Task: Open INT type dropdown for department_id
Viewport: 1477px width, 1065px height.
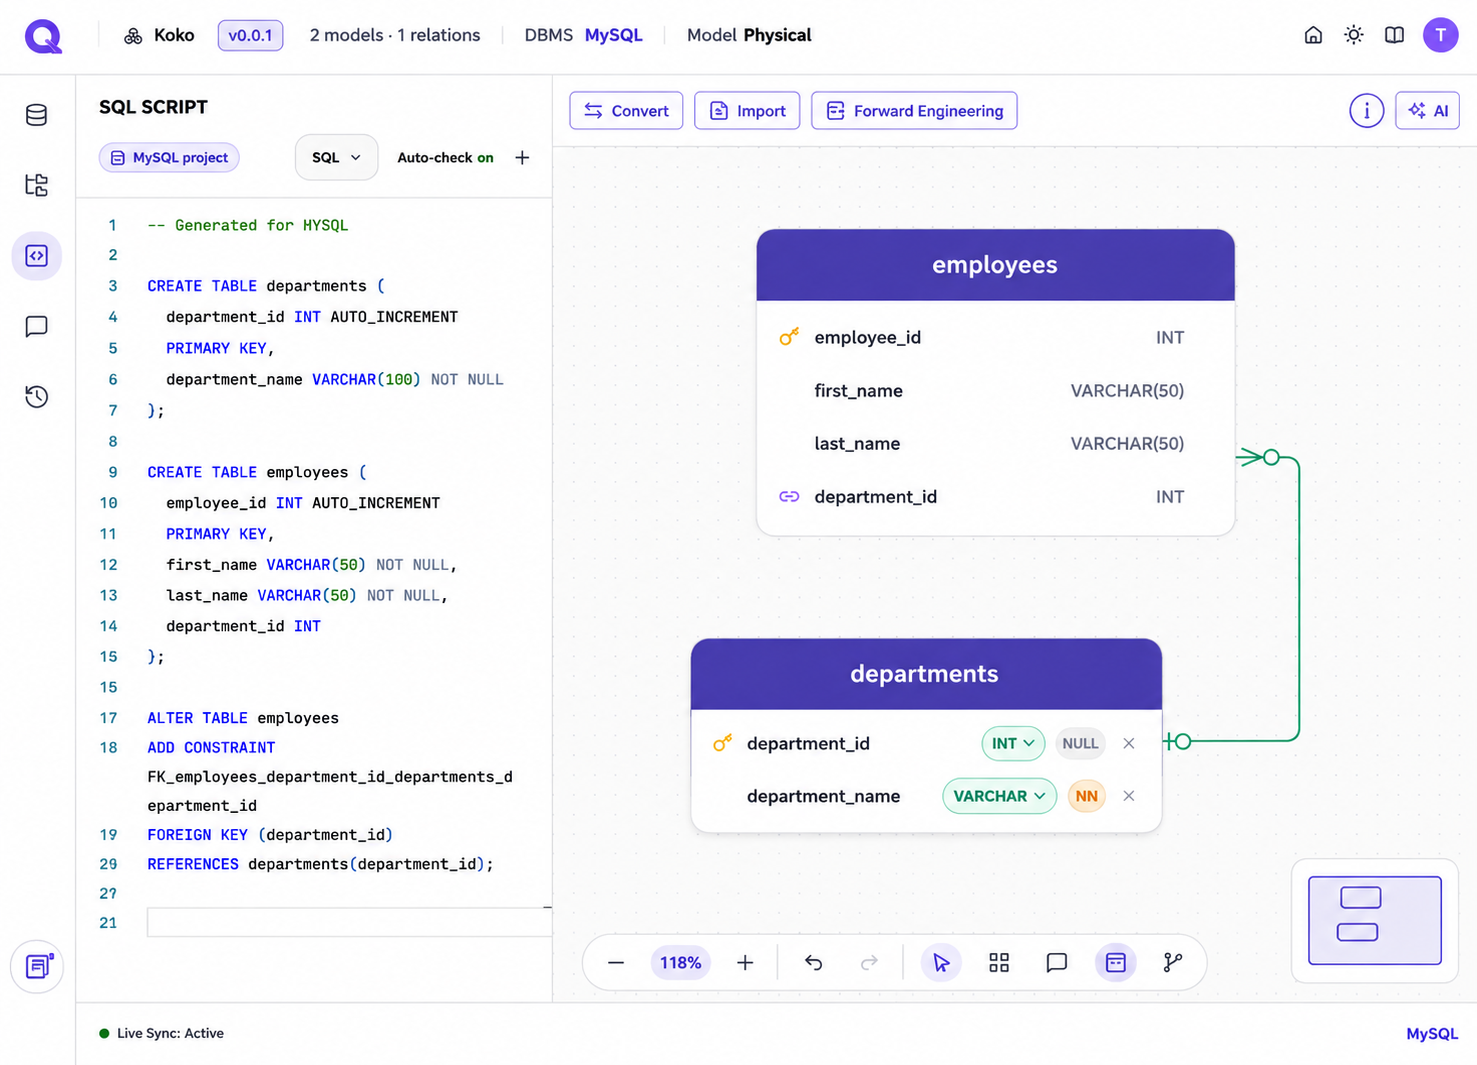Action: pyautogui.click(x=1013, y=743)
